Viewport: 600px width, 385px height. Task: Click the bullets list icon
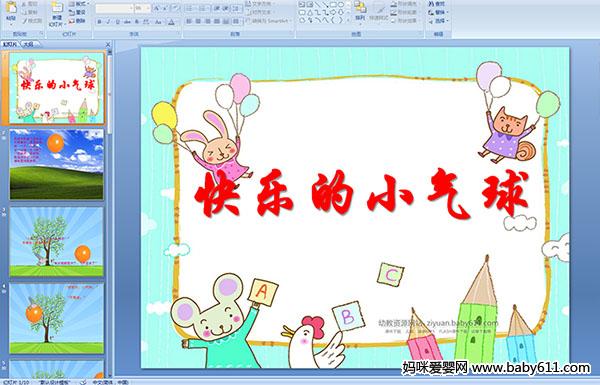pos(190,8)
